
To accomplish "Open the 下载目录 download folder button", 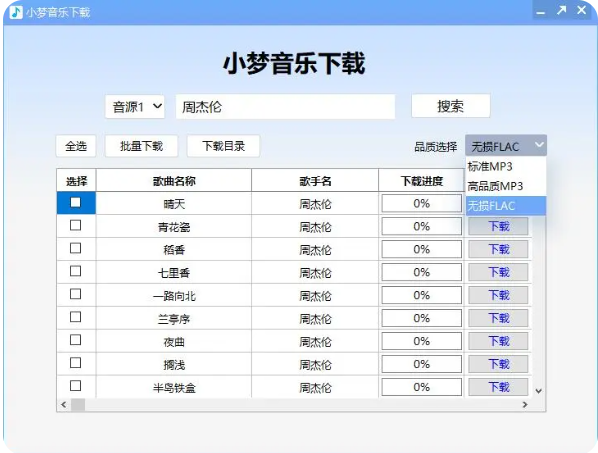I will point(223,146).
